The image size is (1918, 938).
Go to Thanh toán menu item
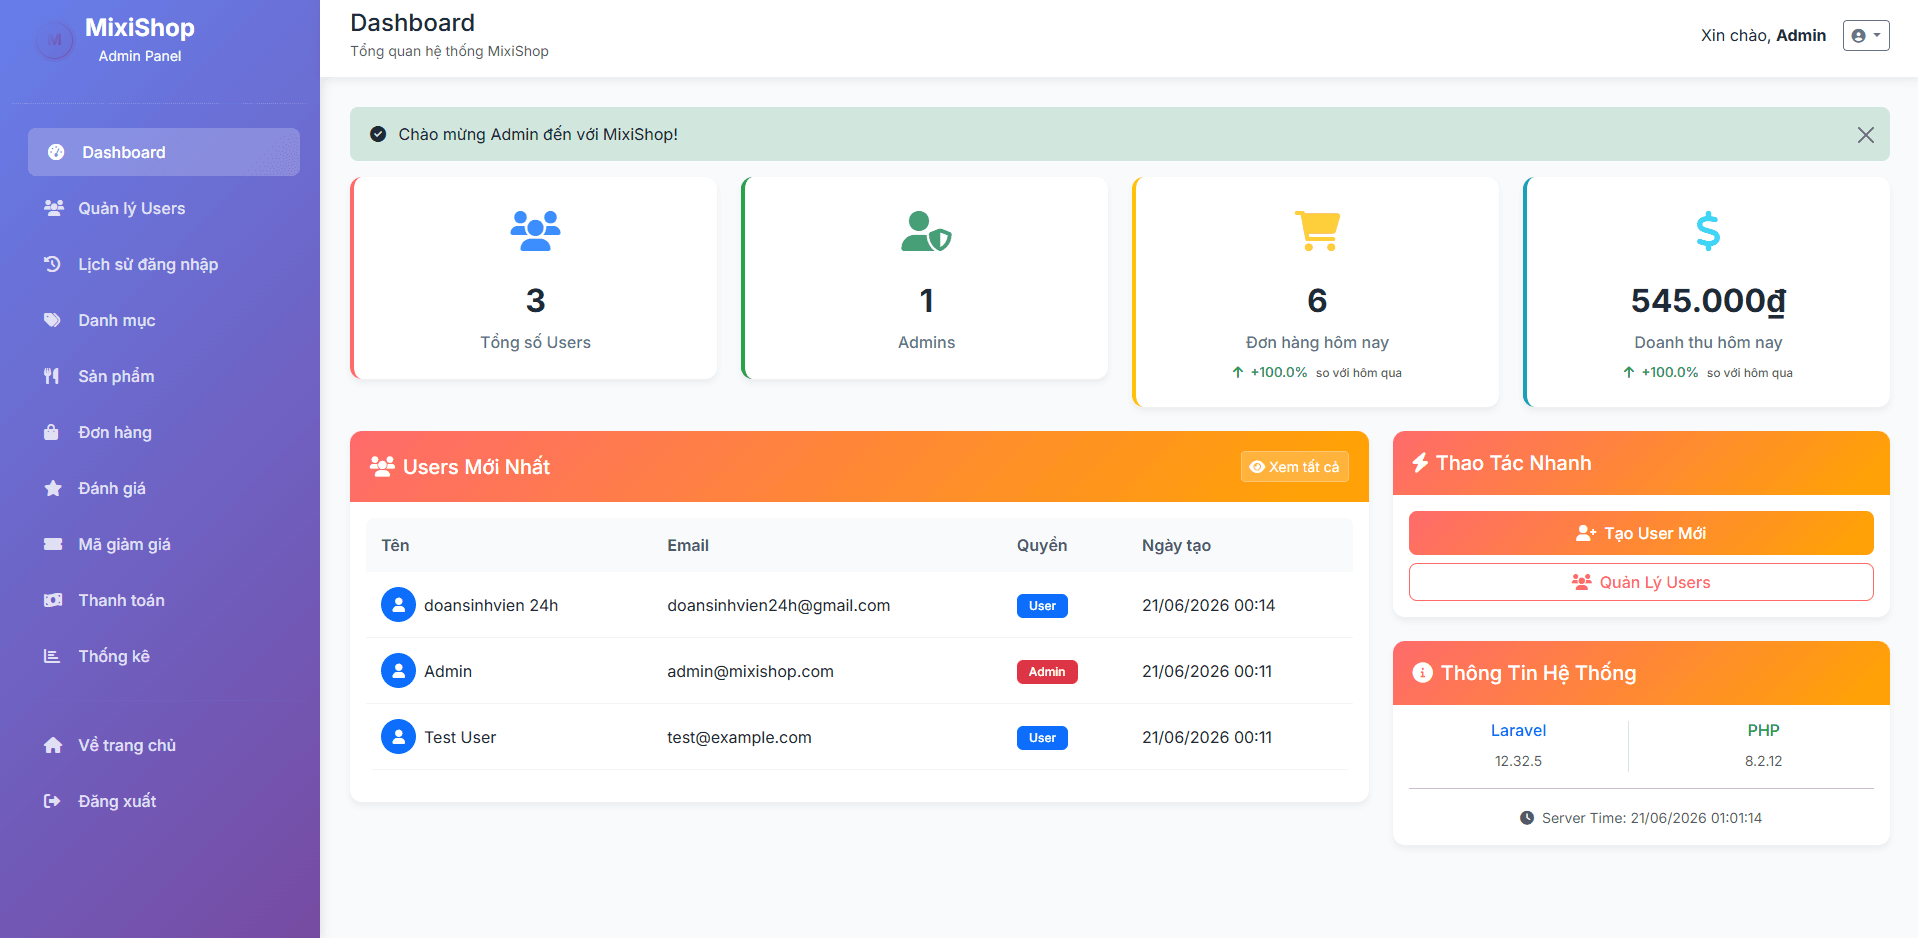(164, 600)
